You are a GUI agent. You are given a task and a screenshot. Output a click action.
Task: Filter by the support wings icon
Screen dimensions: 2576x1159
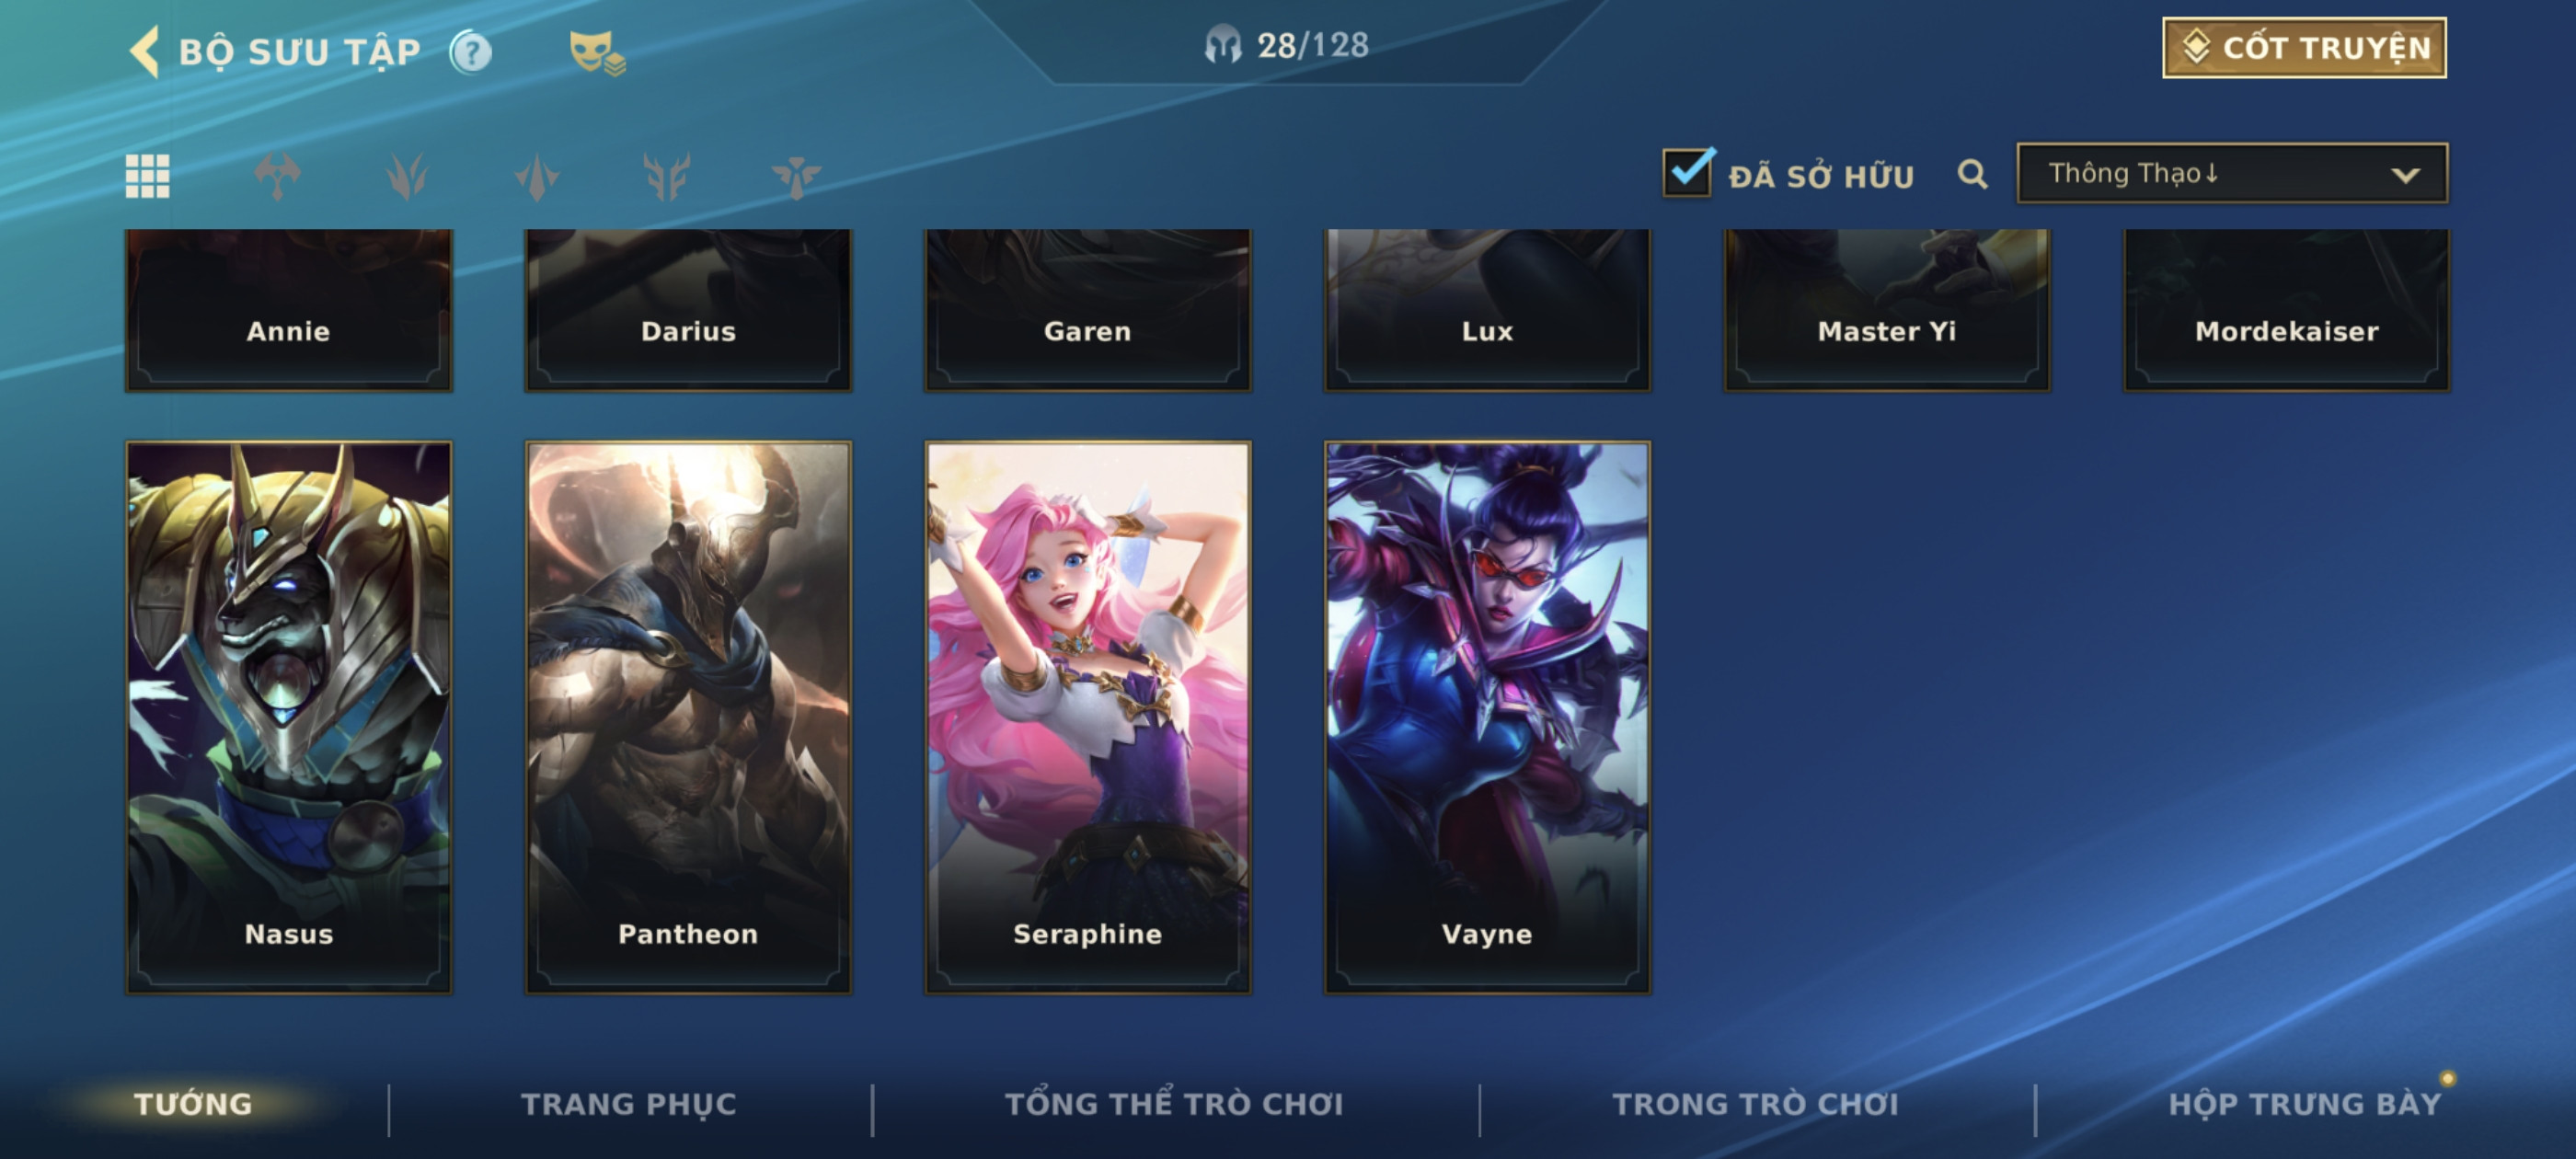(x=796, y=177)
